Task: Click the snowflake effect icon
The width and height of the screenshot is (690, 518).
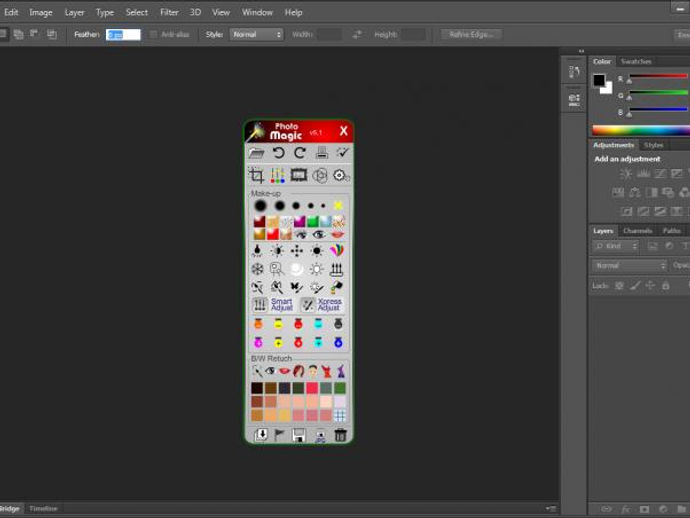Action: 257,269
